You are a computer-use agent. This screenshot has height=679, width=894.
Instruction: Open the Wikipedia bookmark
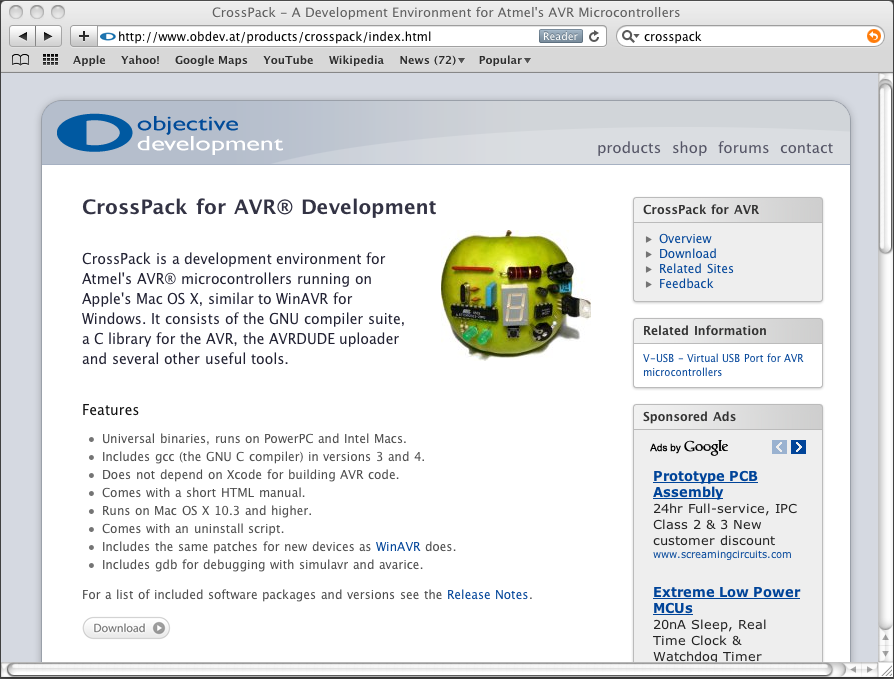[x=356, y=60]
